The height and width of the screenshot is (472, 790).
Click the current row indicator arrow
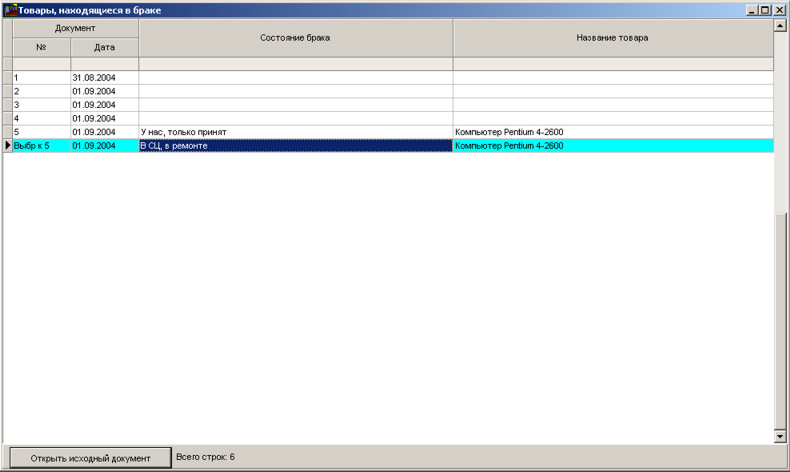[x=8, y=146]
